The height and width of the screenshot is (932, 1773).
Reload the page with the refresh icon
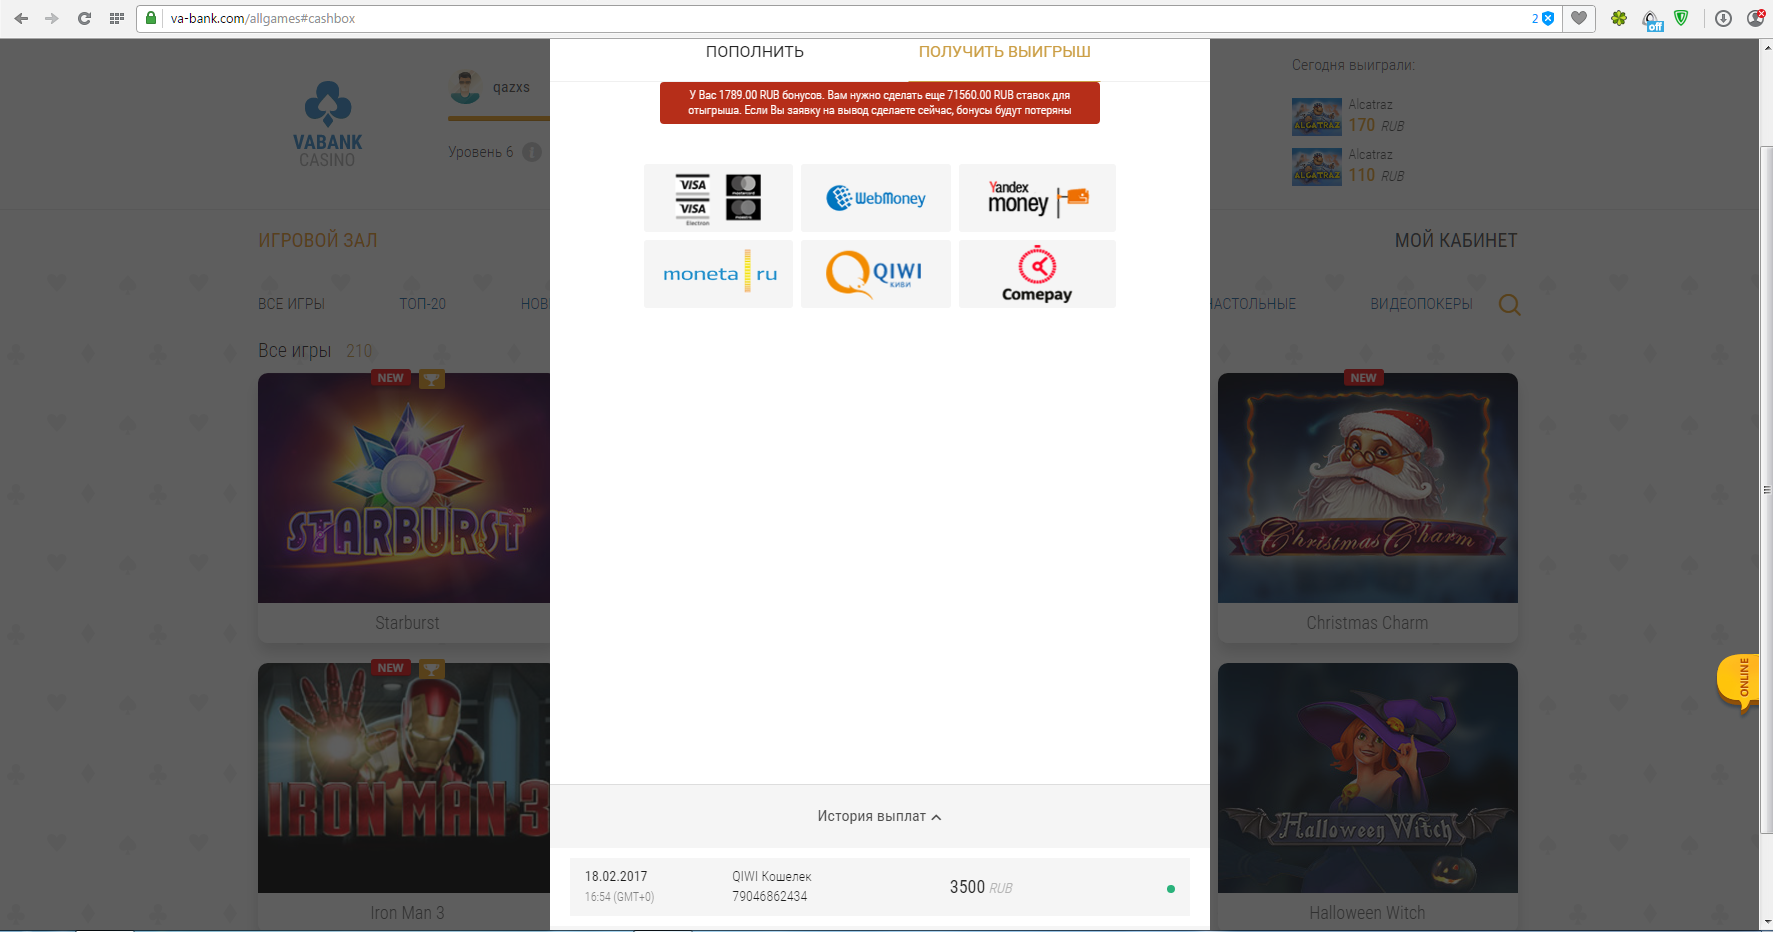[x=84, y=18]
